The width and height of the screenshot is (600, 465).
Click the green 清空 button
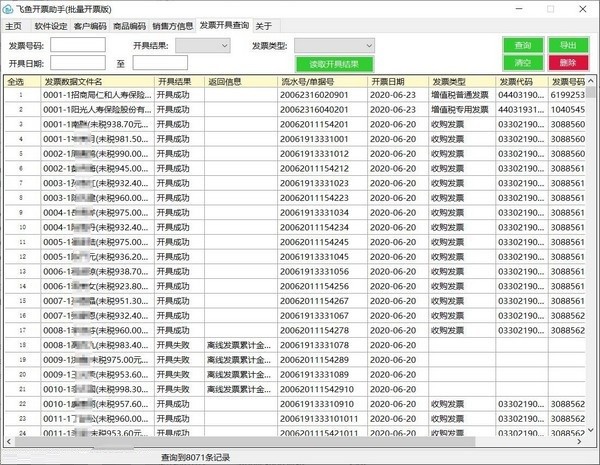(x=523, y=63)
